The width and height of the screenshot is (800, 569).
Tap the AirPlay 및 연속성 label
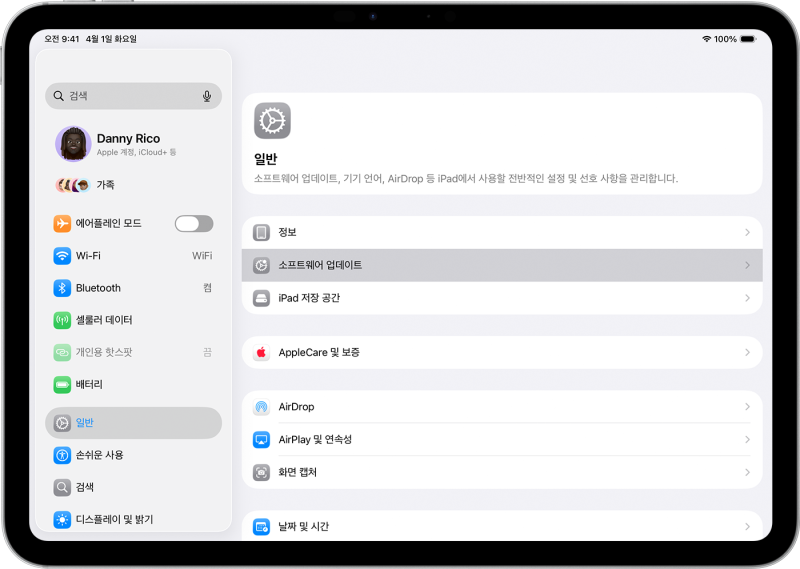pos(315,439)
